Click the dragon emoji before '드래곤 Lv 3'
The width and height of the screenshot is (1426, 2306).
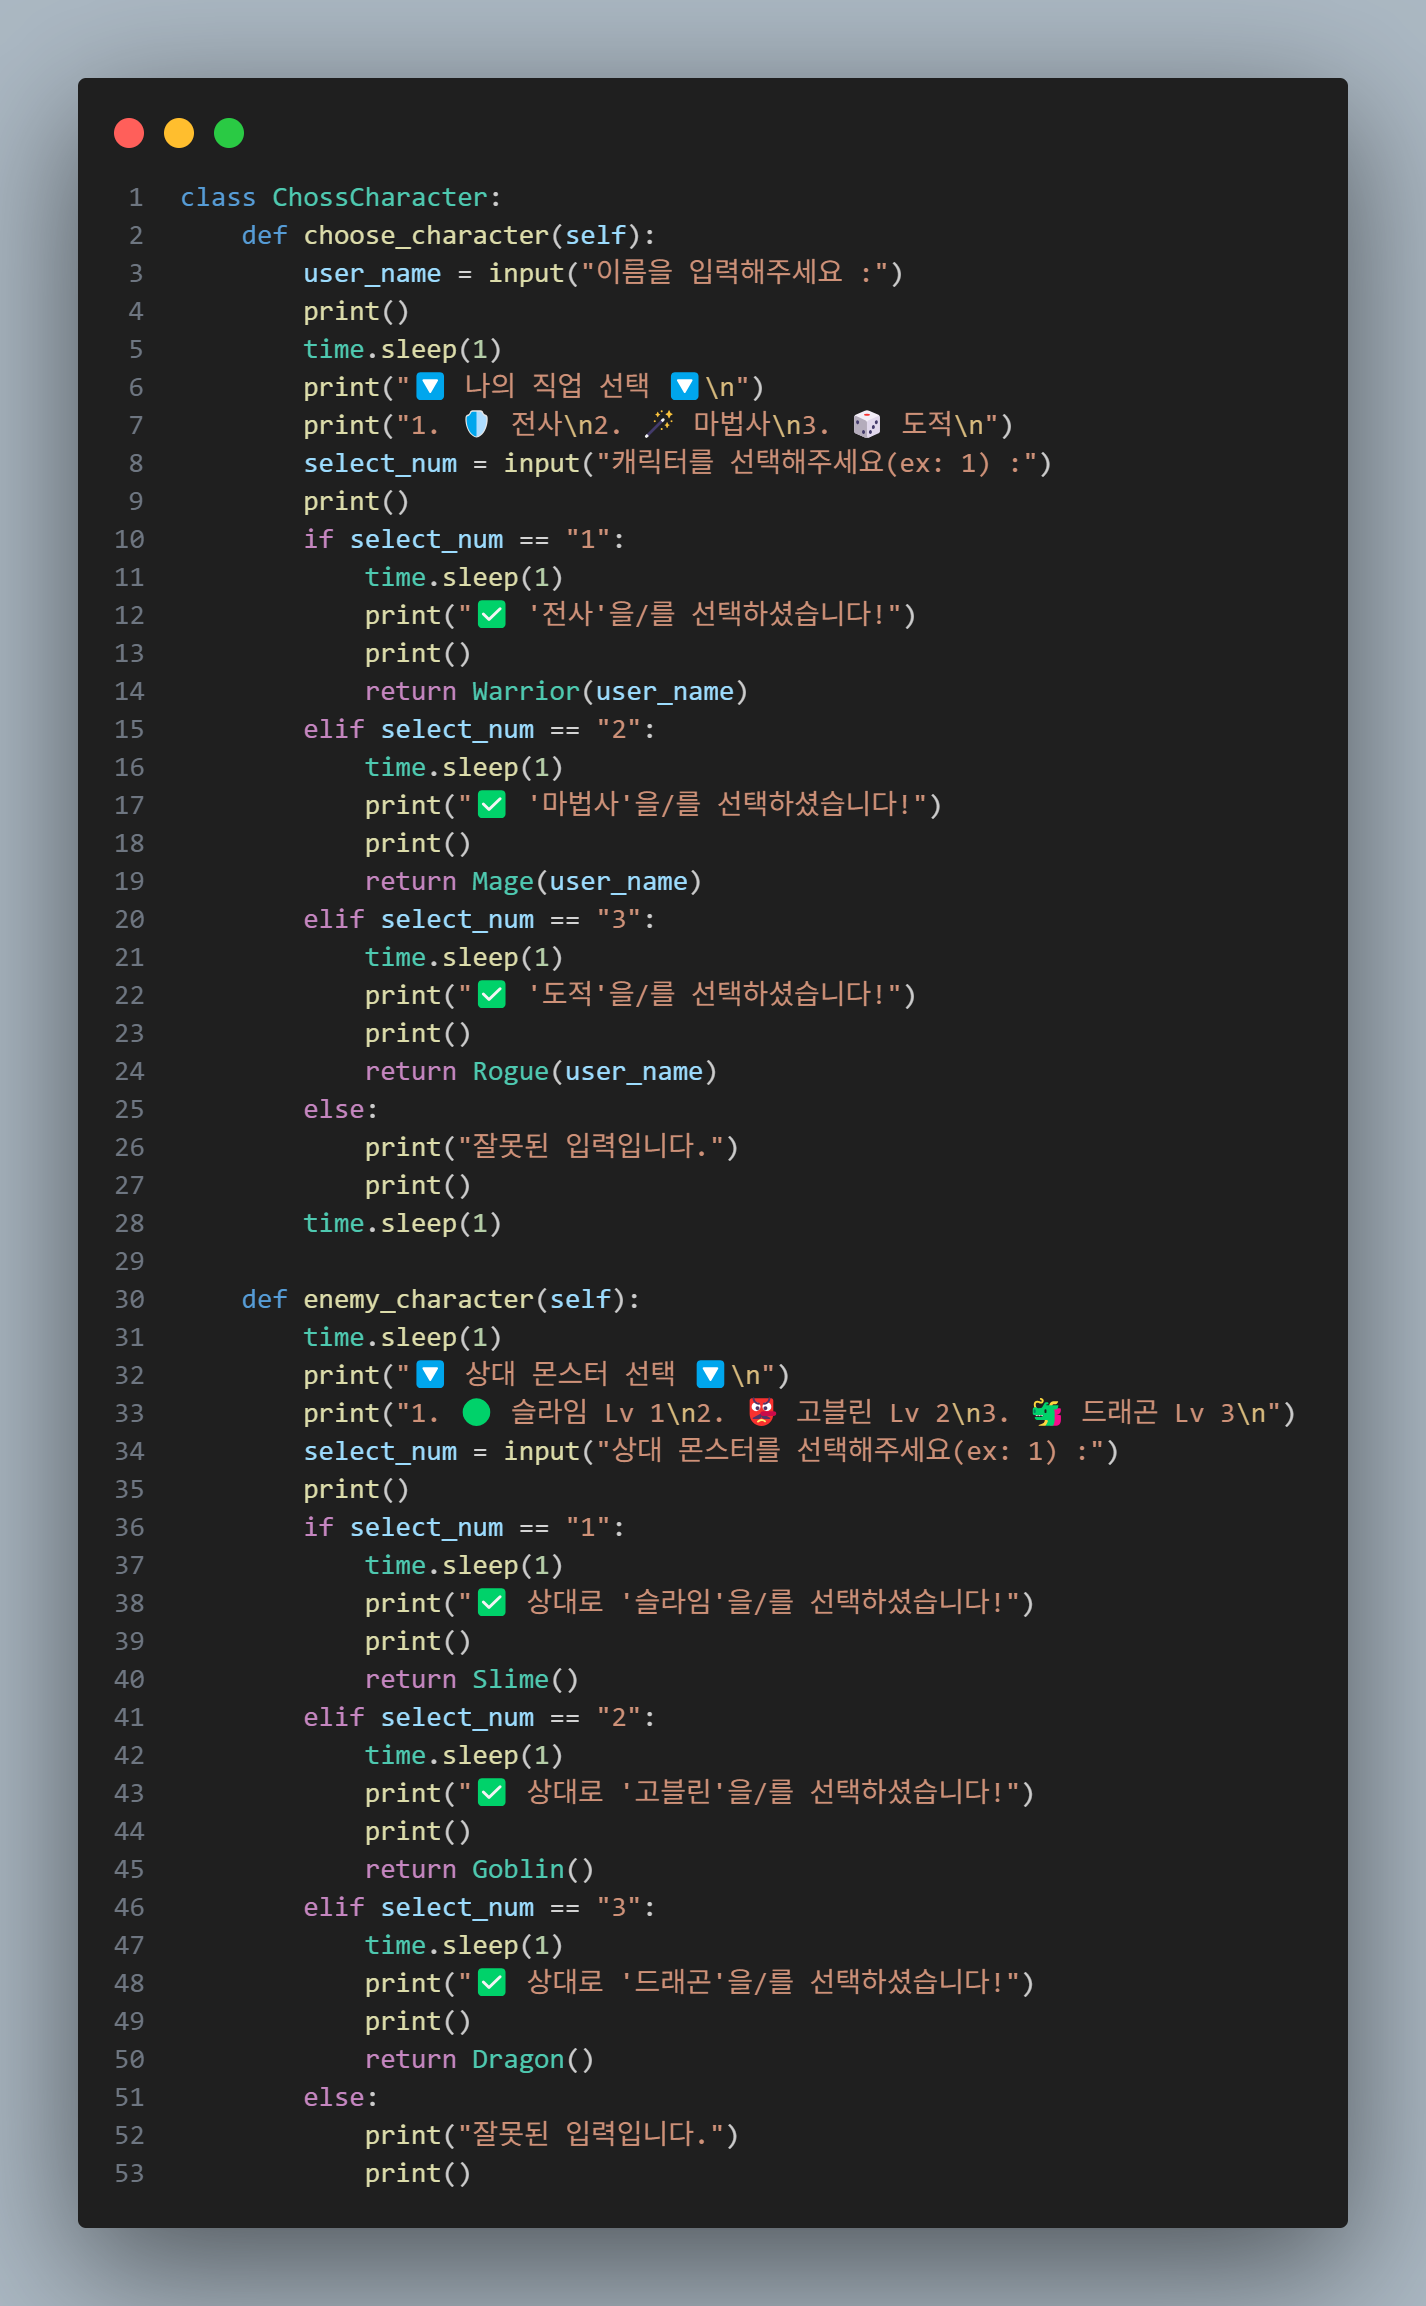(1047, 1412)
